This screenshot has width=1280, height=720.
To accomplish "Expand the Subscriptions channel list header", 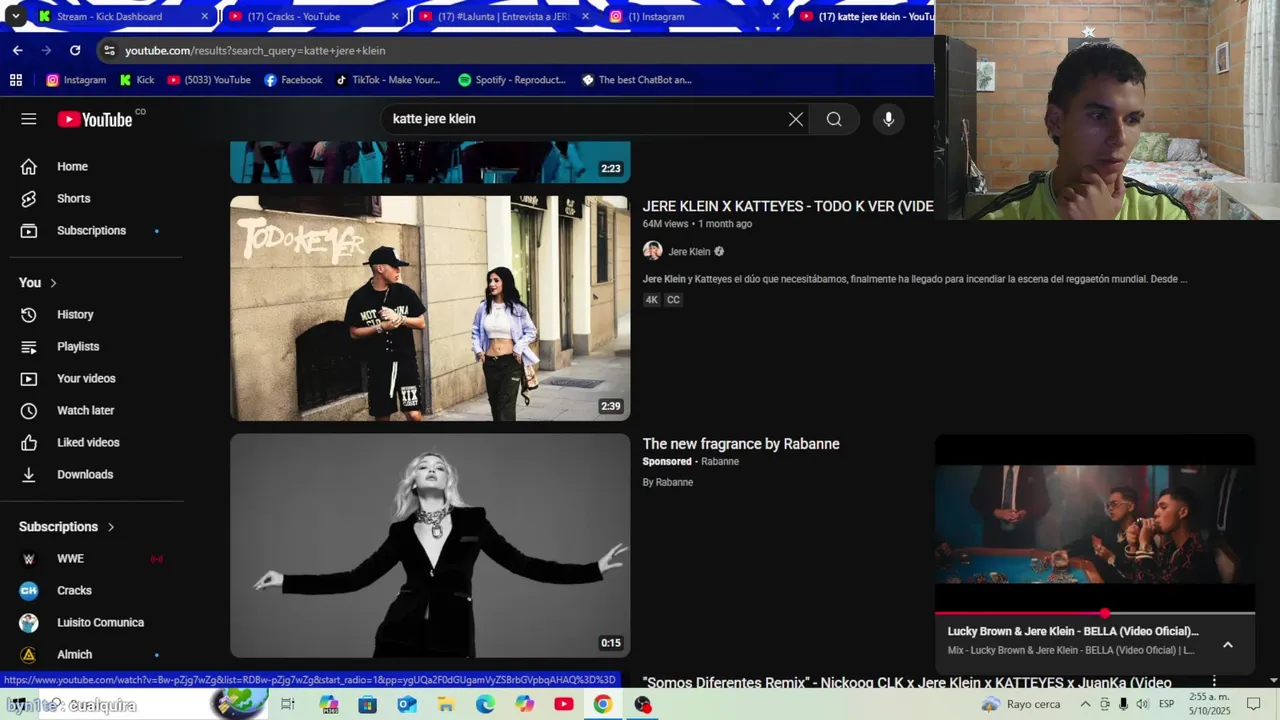I will tap(67, 527).
